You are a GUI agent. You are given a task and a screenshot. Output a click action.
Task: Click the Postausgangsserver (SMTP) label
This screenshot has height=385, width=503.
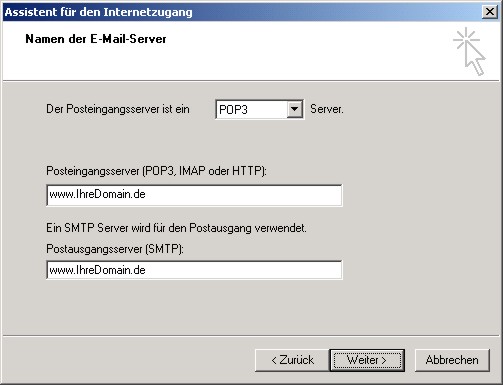[x=115, y=249]
